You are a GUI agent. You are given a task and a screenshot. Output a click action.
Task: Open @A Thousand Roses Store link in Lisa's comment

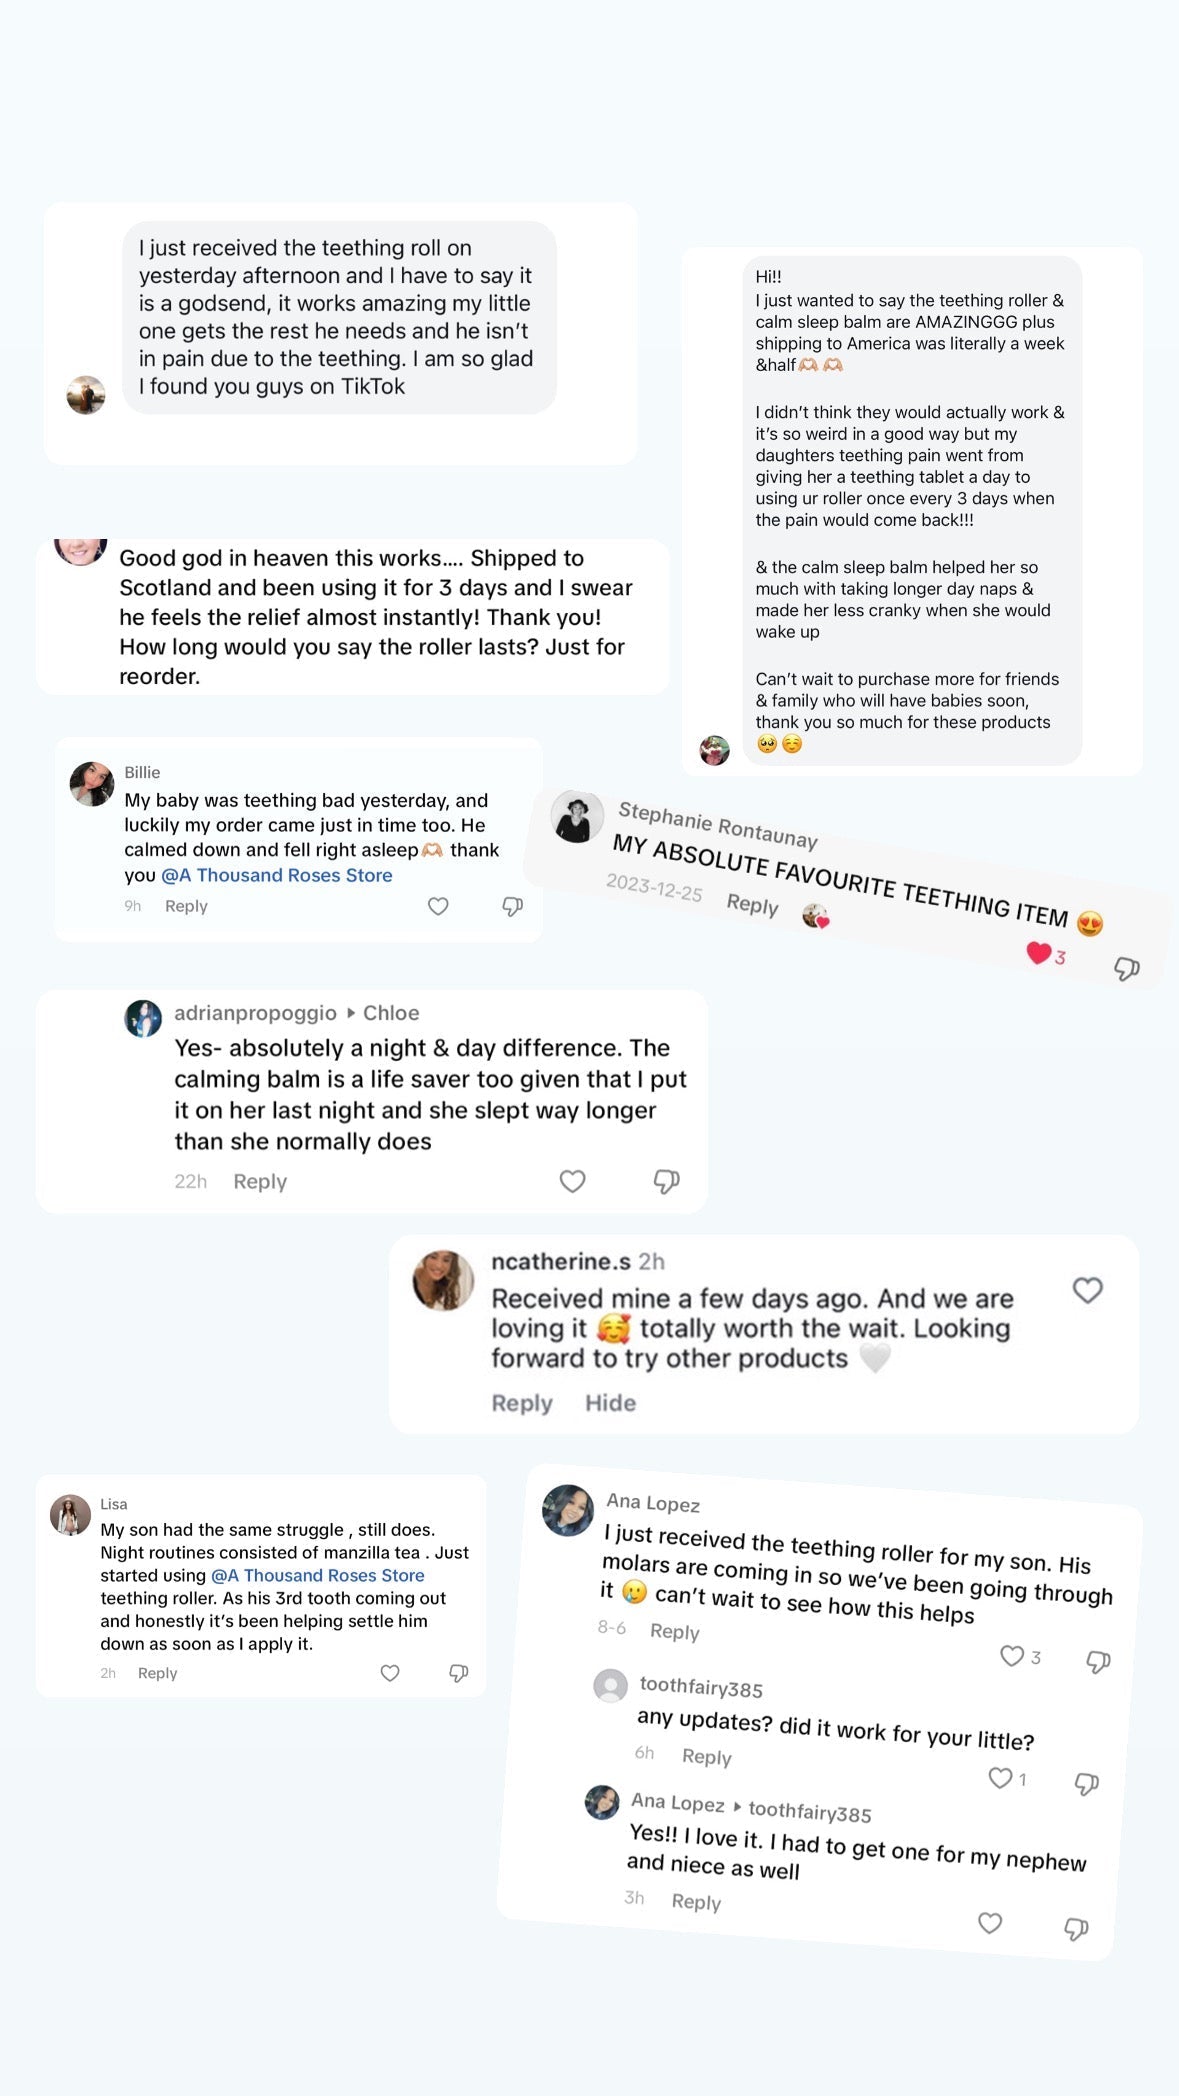click(318, 1575)
